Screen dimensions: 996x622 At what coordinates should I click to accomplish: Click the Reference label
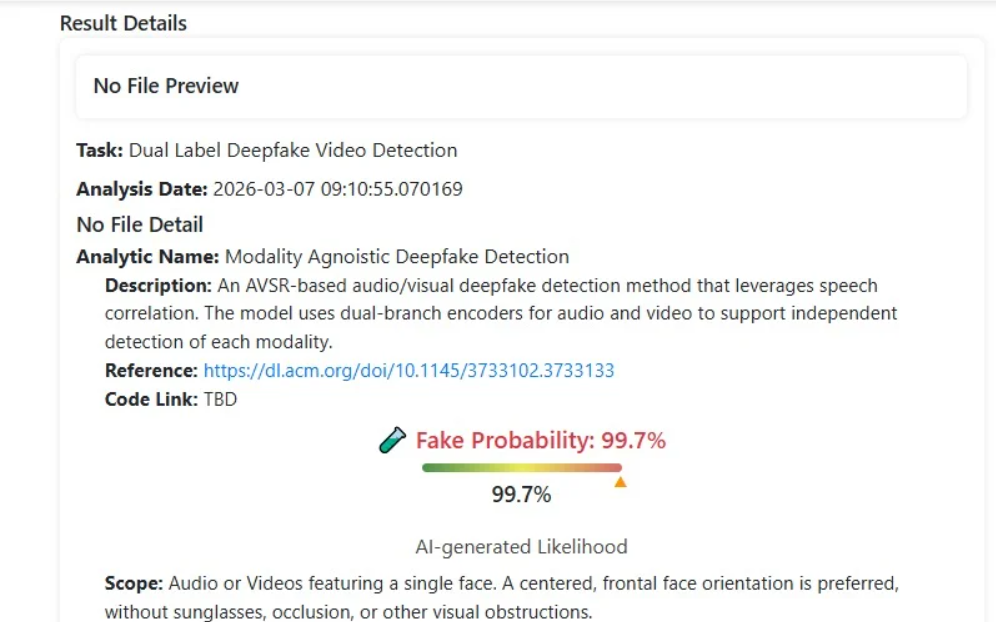[x=151, y=371]
